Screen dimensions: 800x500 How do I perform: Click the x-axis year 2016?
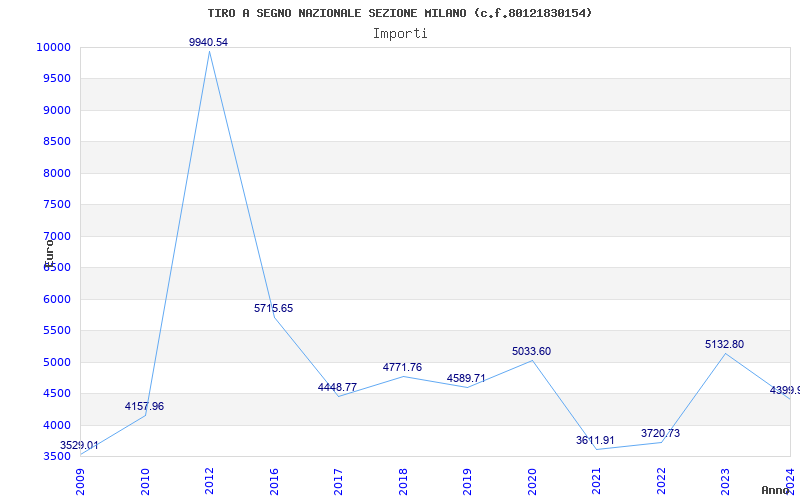(274, 482)
